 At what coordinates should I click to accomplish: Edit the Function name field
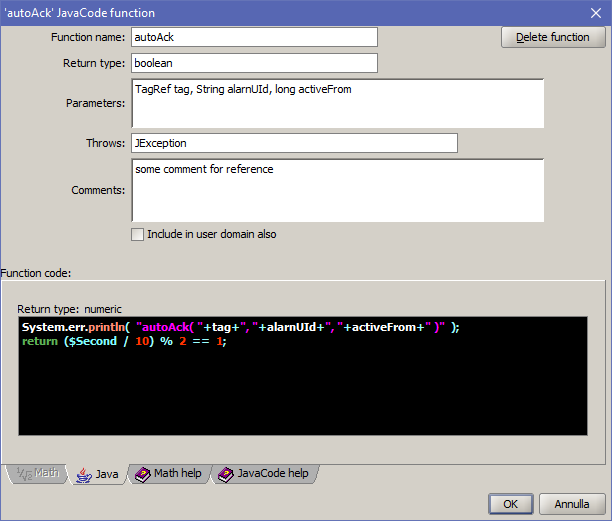254,37
